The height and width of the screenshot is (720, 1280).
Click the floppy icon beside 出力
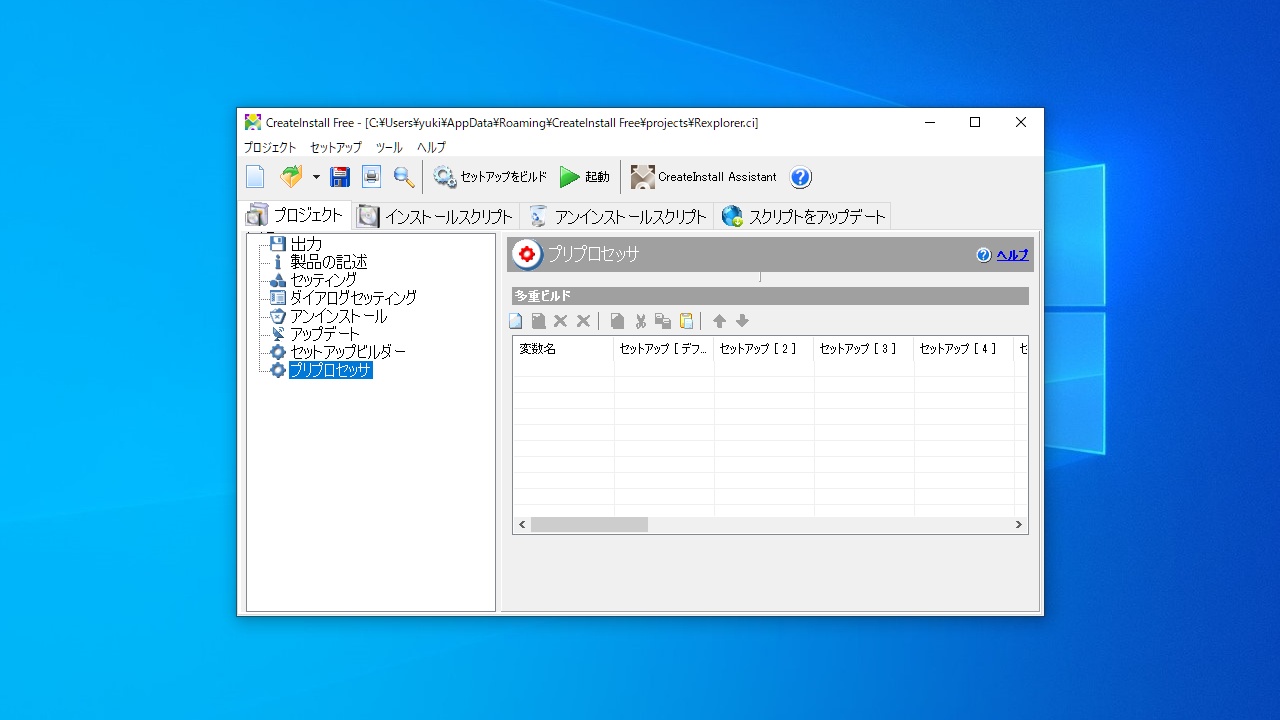pos(278,244)
